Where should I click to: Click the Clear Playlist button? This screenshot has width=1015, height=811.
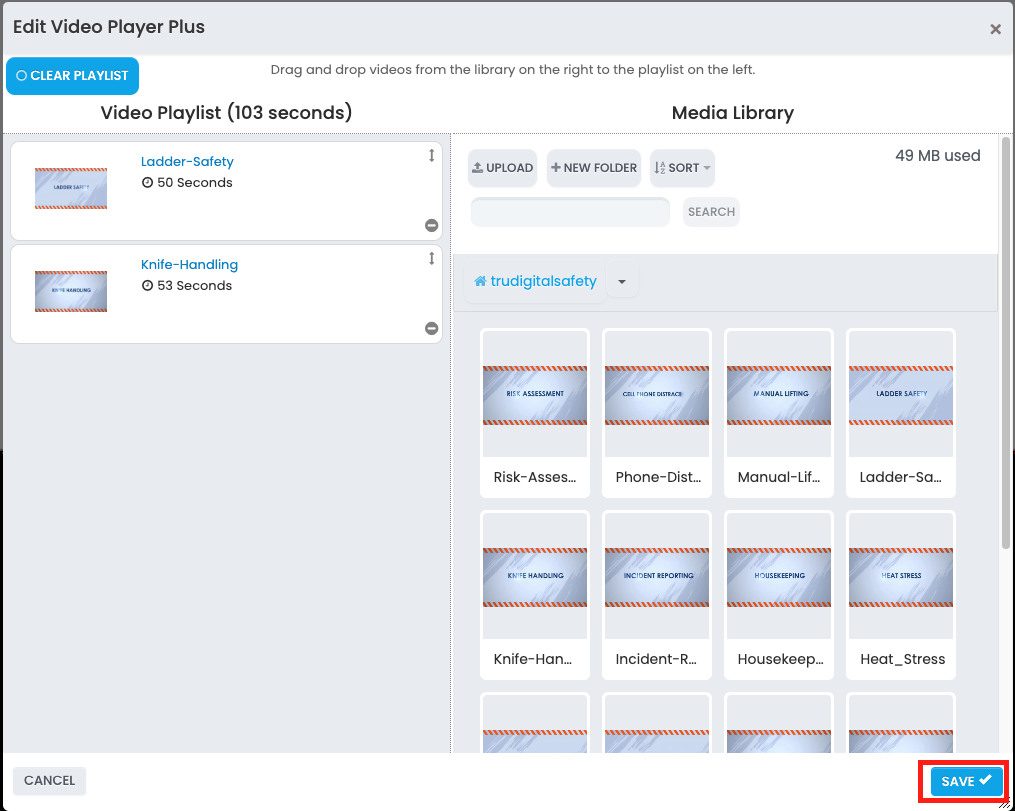72,76
